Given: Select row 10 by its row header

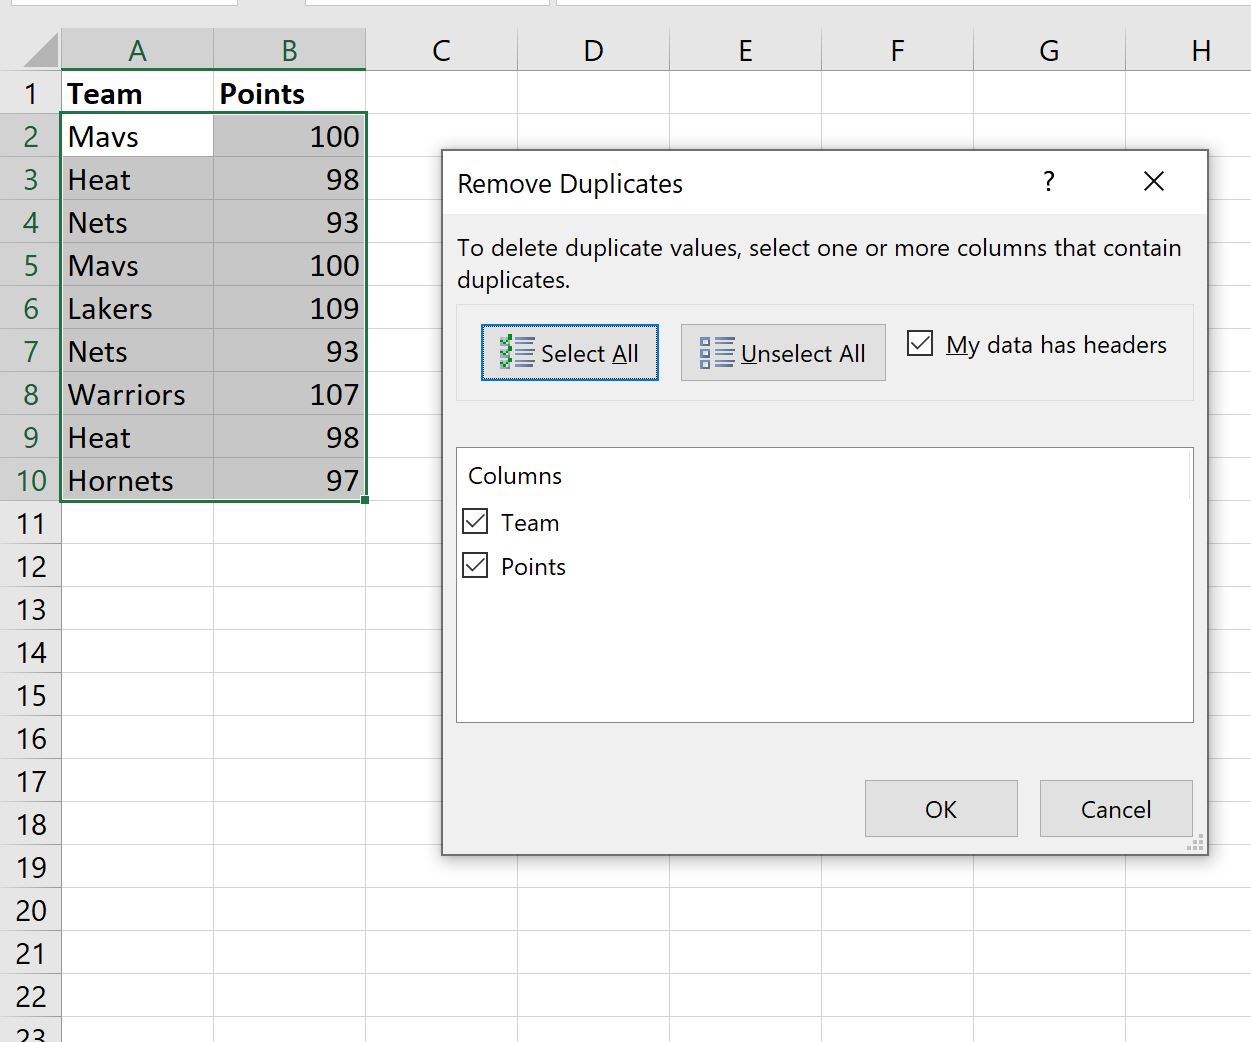Looking at the screenshot, I should point(30,480).
